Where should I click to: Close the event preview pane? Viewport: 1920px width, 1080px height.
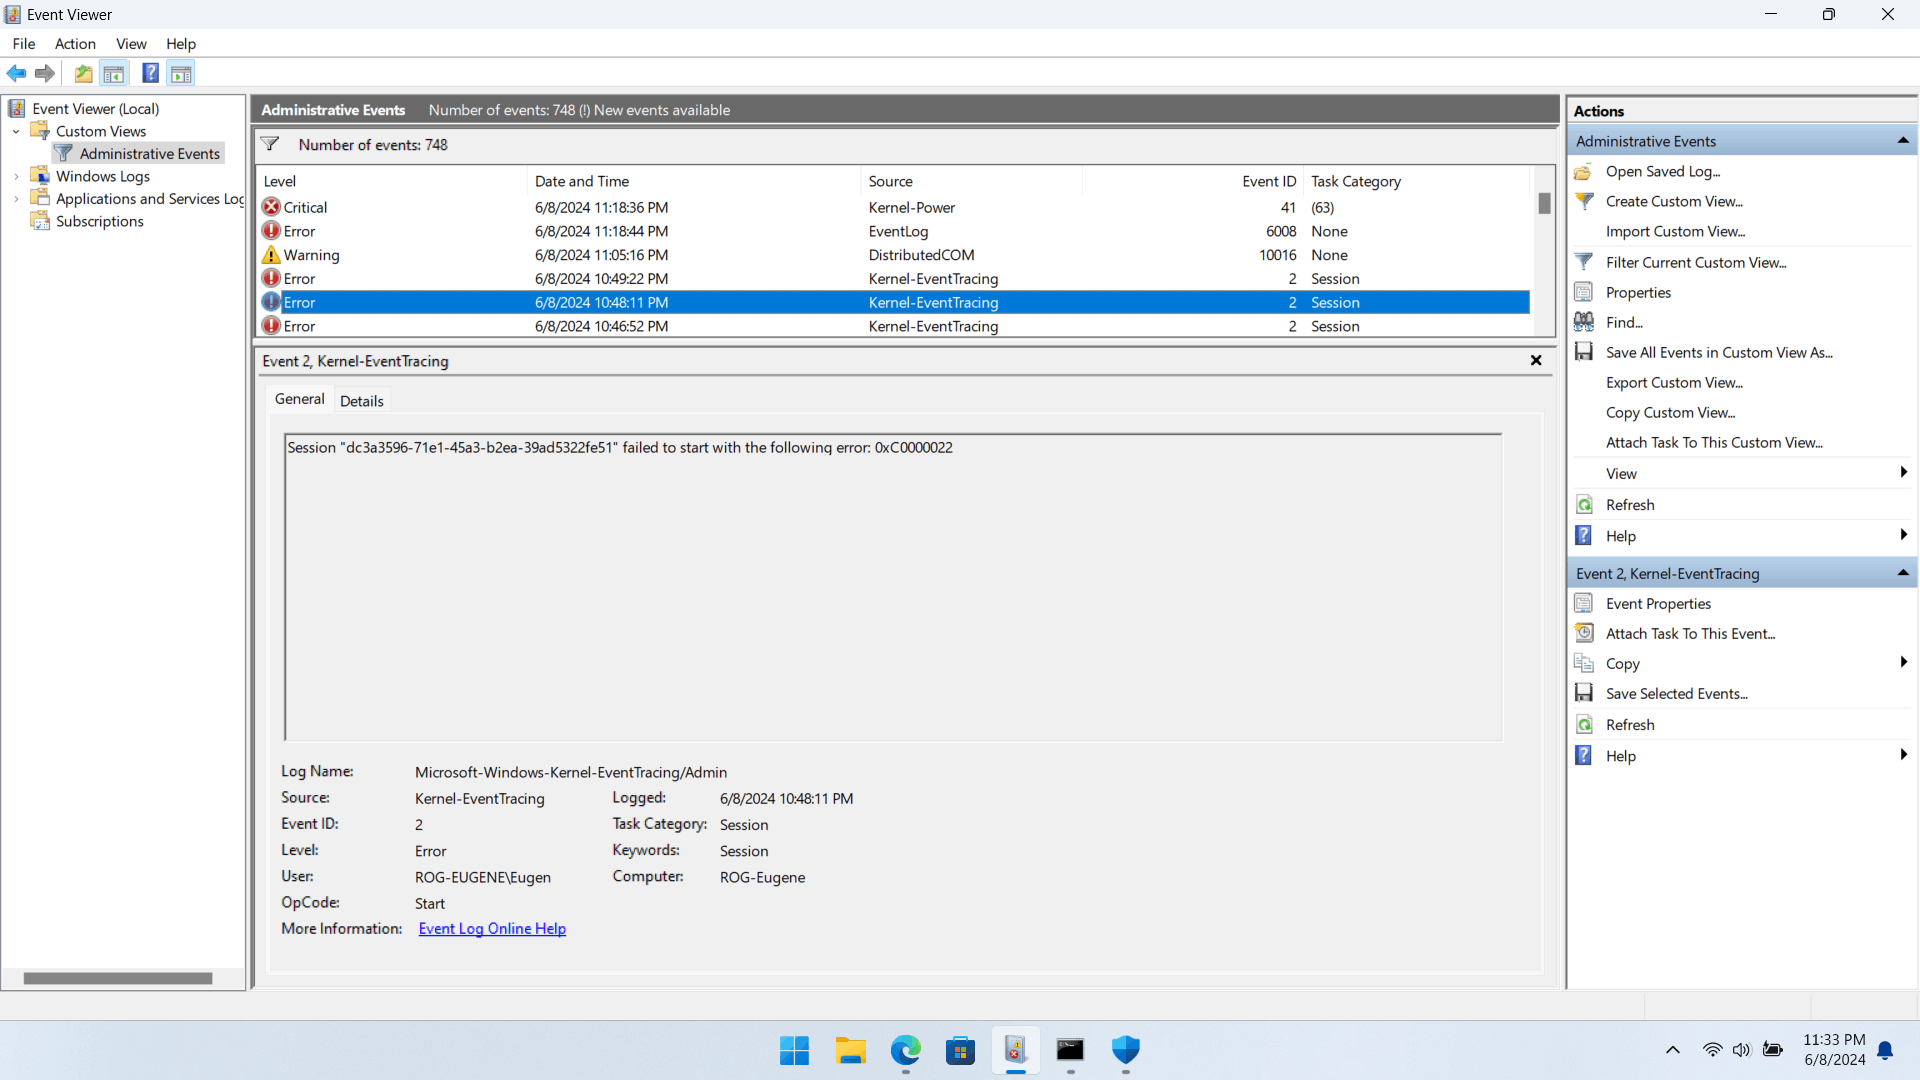[1536, 361]
